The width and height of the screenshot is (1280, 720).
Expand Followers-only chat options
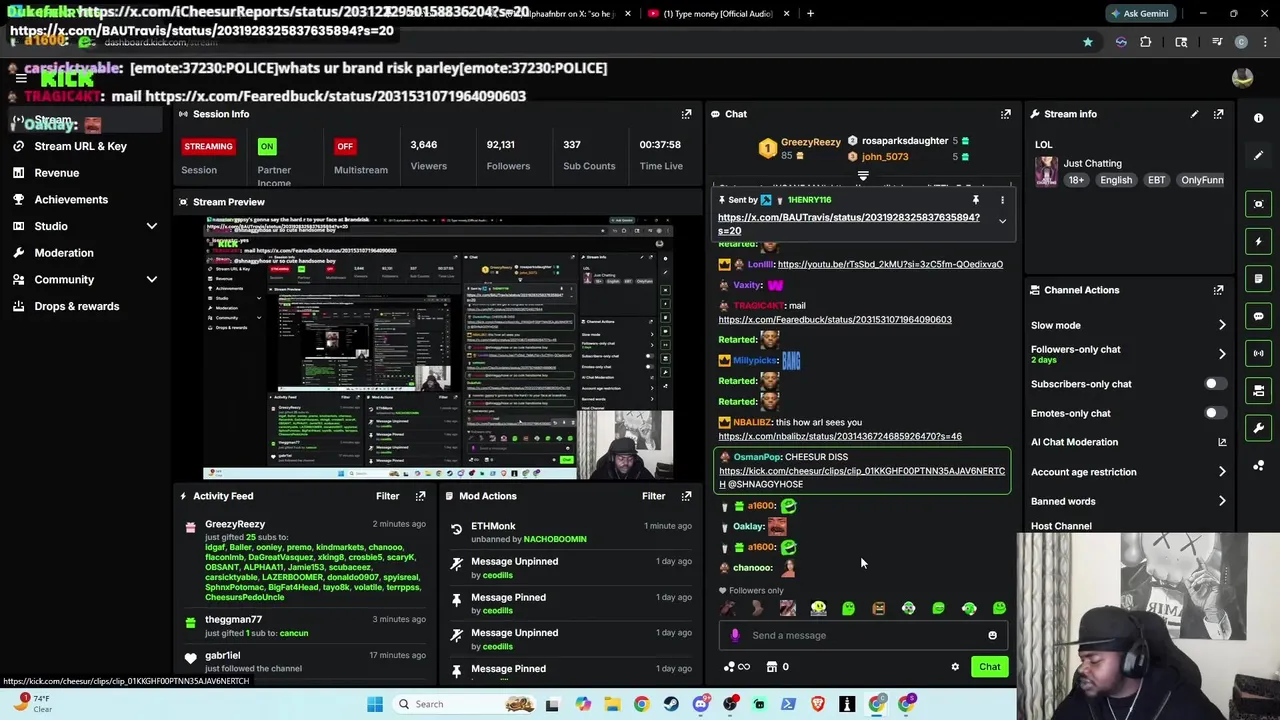point(1222,354)
